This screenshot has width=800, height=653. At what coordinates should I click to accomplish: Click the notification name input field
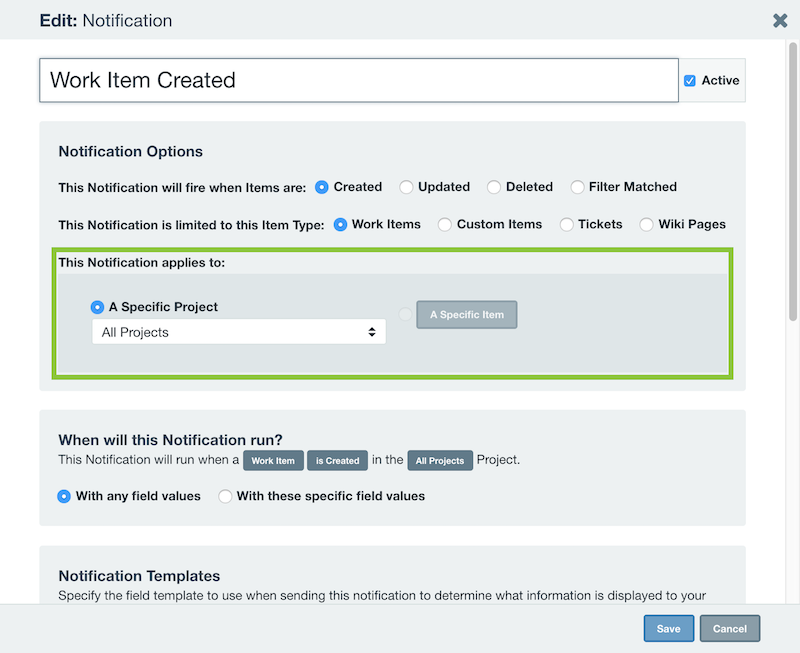(359, 81)
